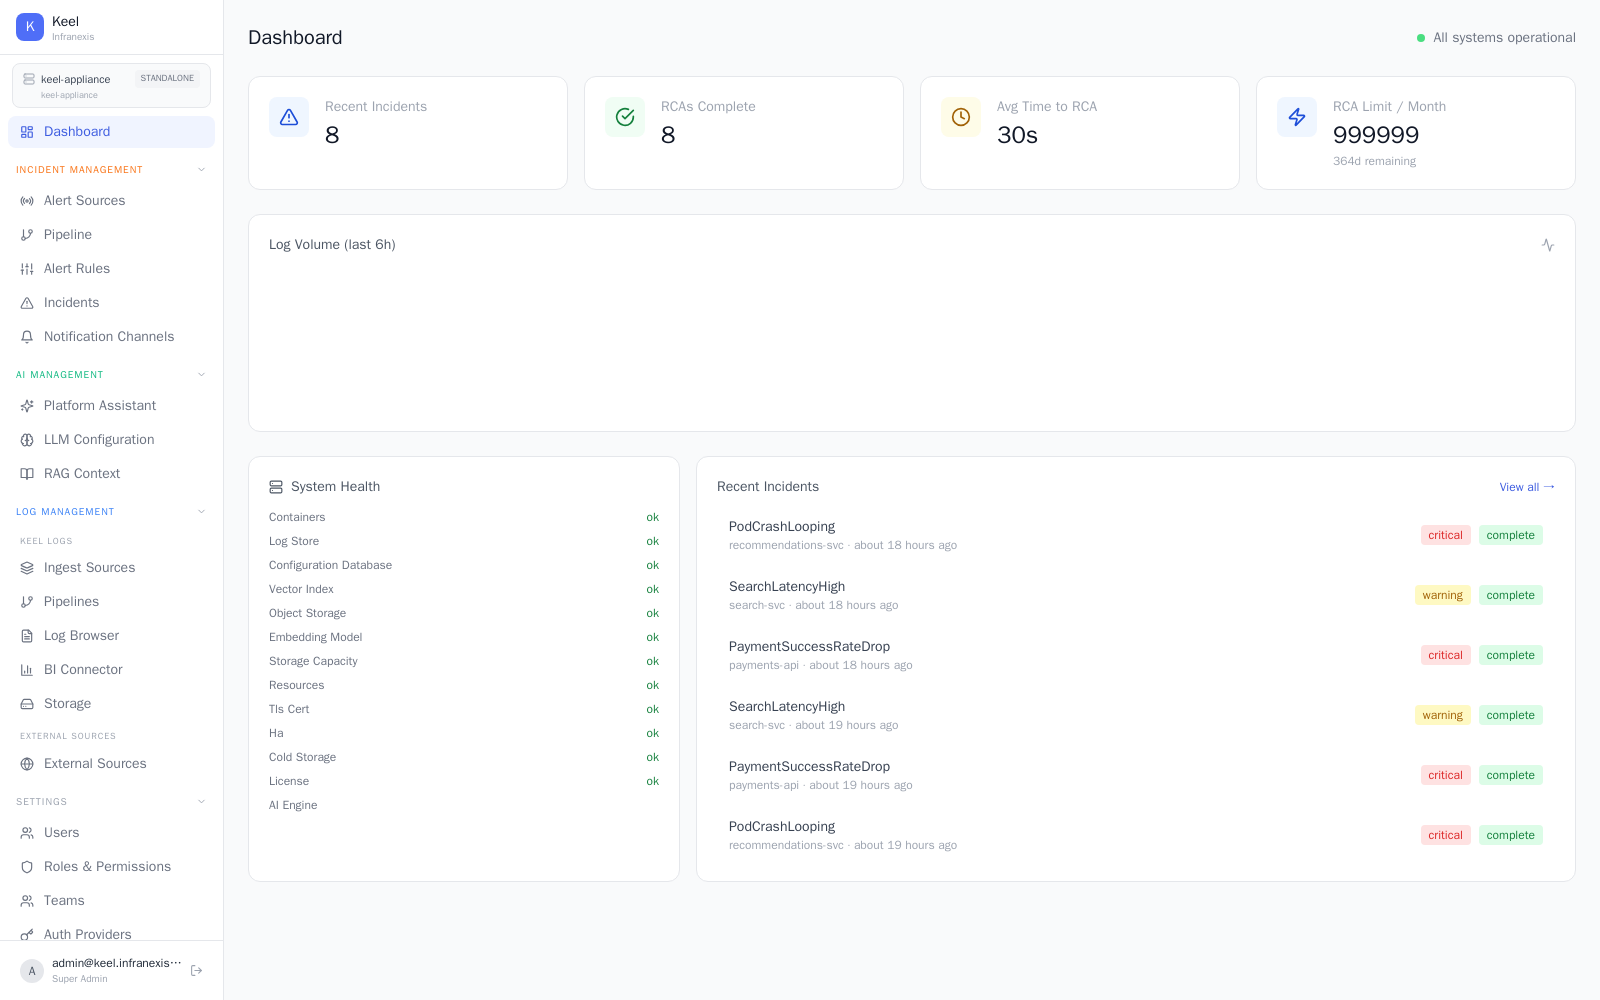
Task: Click complete badge on PaymentSuccessRateDrop 18 hours row
Action: coord(1510,655)
